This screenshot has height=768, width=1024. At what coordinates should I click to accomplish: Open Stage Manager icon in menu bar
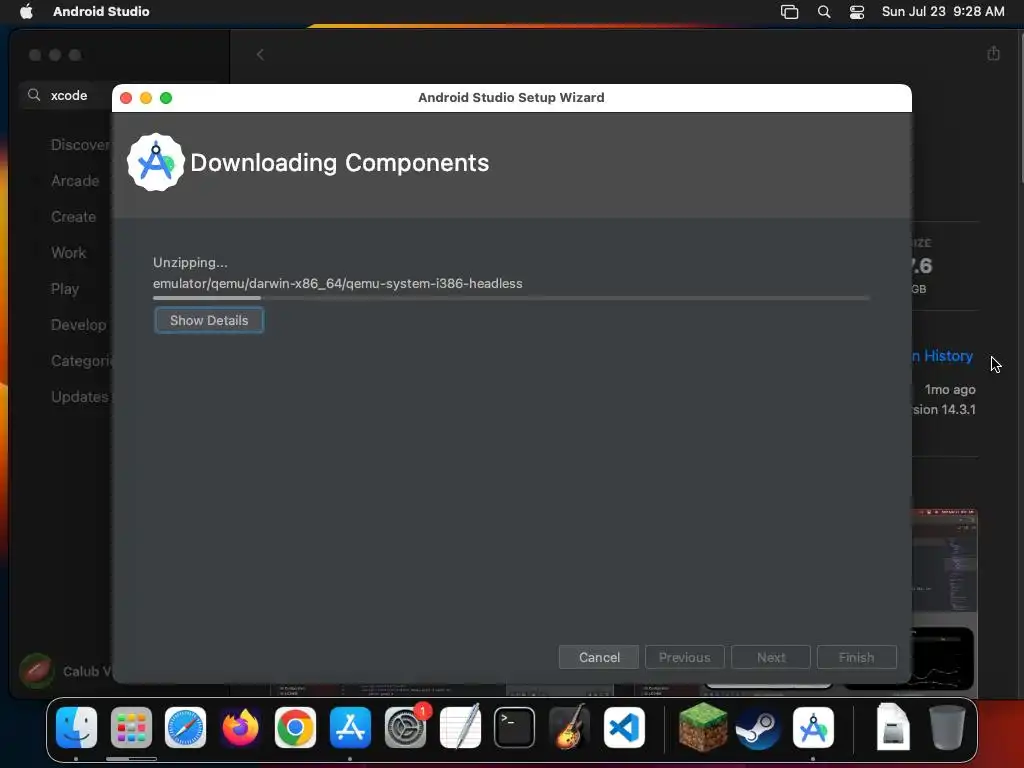790,11
